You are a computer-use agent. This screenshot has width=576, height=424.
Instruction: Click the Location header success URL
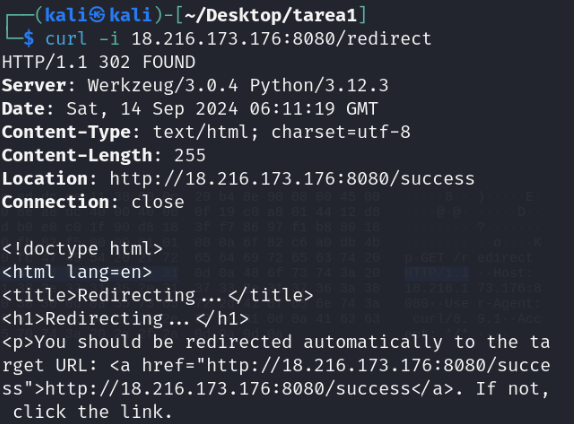pos(292,179)
